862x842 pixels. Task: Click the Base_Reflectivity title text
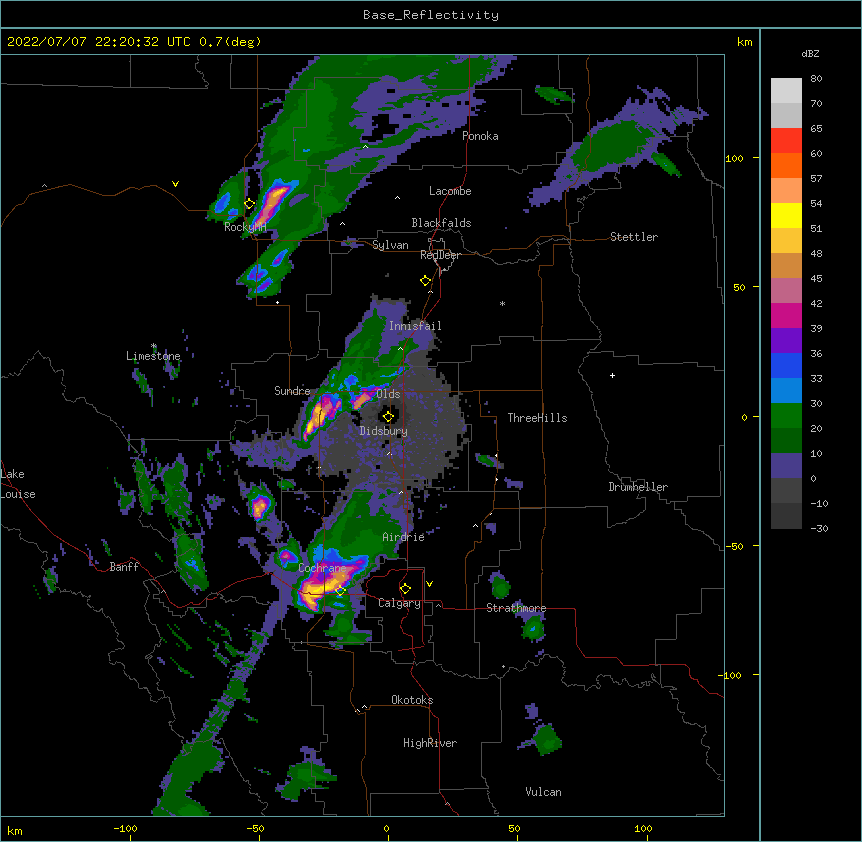pyautogui.click(x=430, y=15)
